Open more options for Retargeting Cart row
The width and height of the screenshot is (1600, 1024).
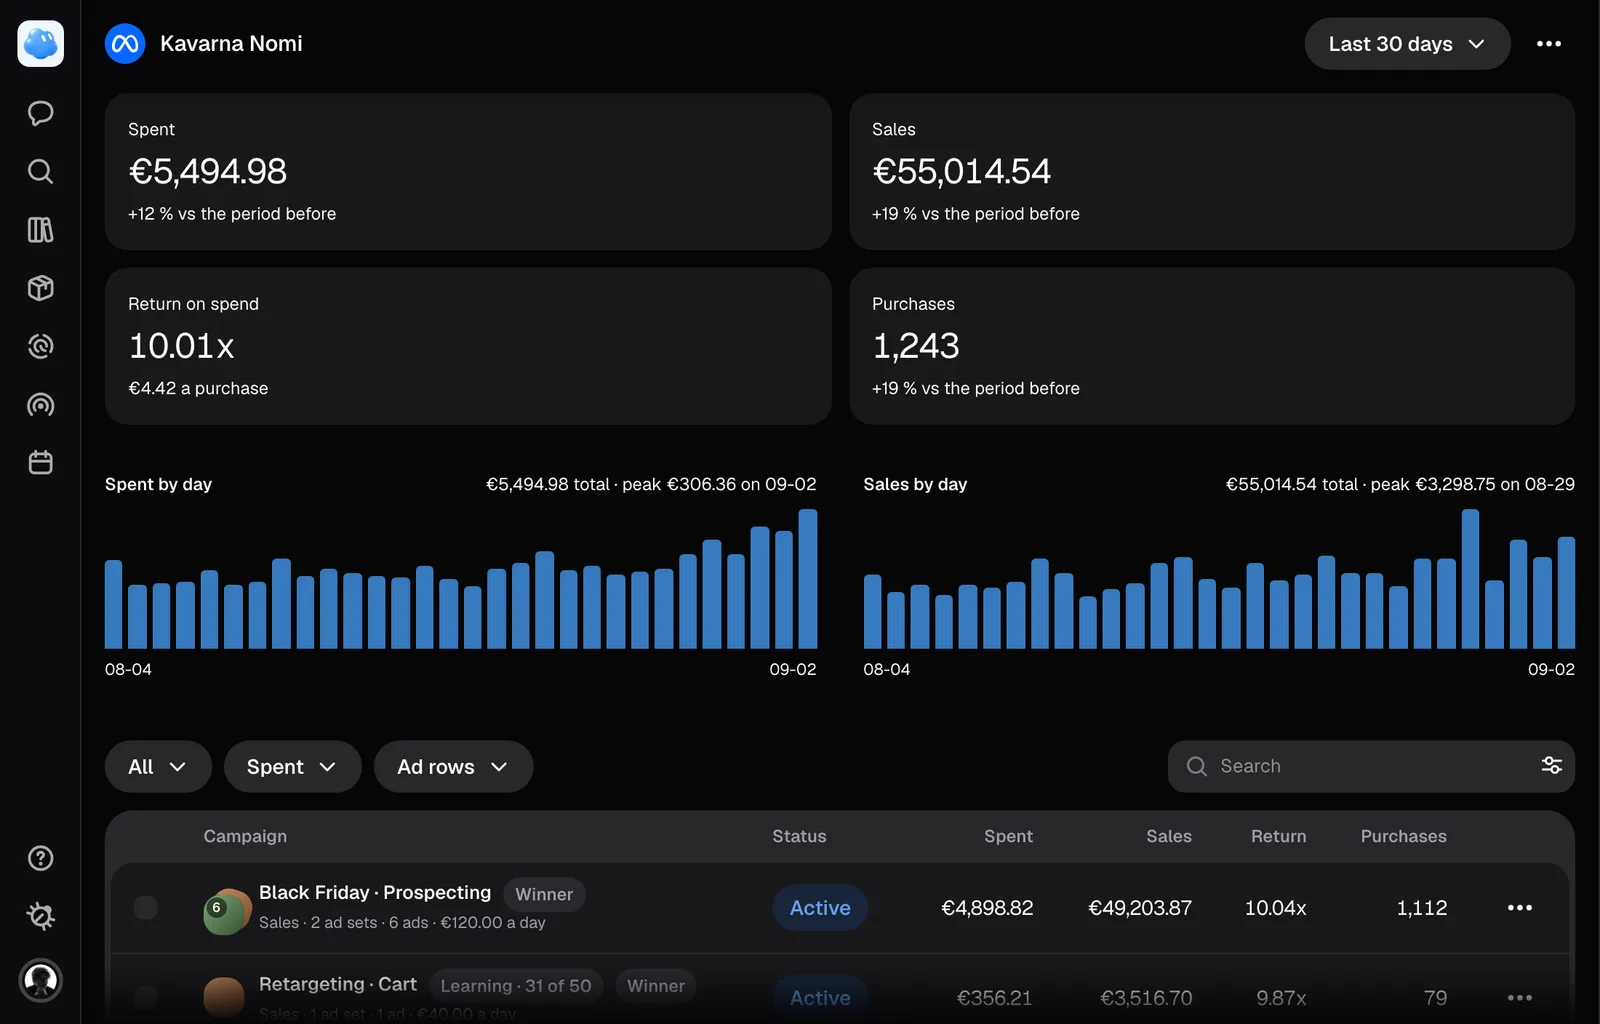point(1520,998)
